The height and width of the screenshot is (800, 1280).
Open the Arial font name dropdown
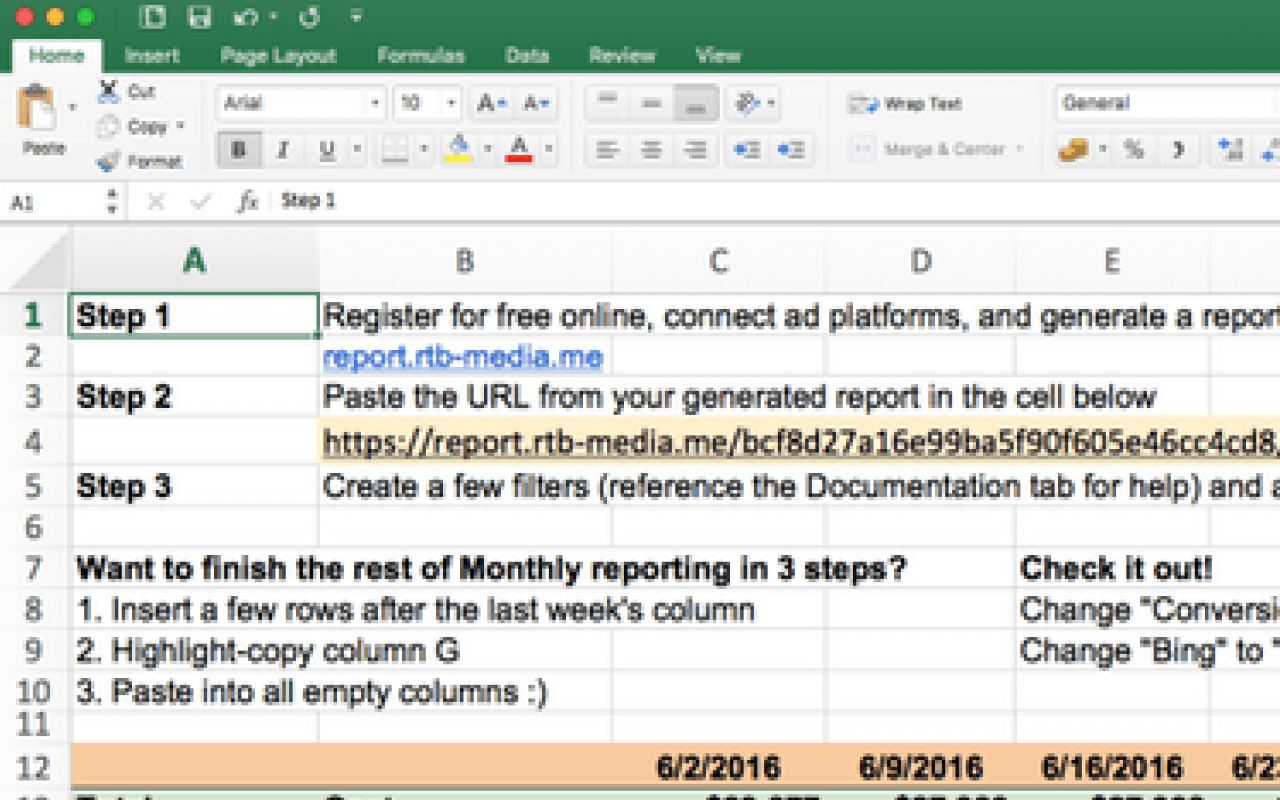click(x=375, y=103)
